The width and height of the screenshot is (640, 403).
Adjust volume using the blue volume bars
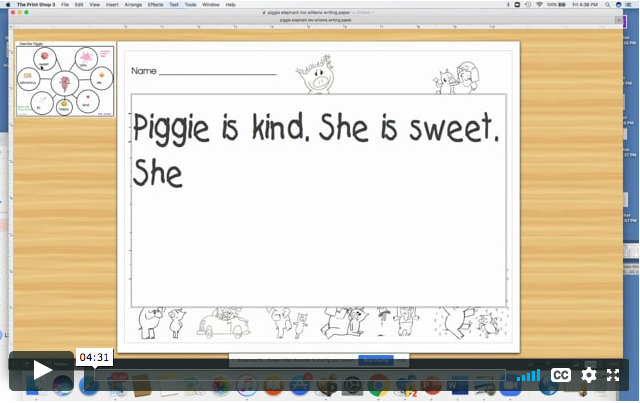pos(529,375)
